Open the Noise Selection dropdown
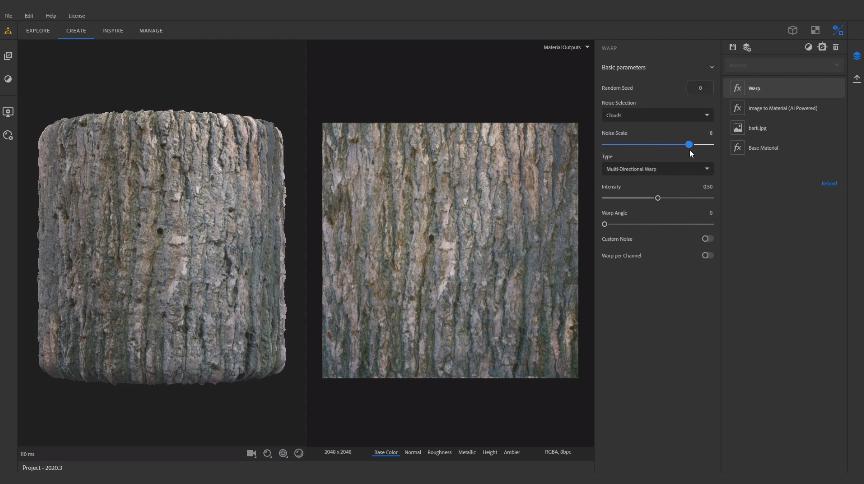This screenshot has width=864, height=484. 657,115
